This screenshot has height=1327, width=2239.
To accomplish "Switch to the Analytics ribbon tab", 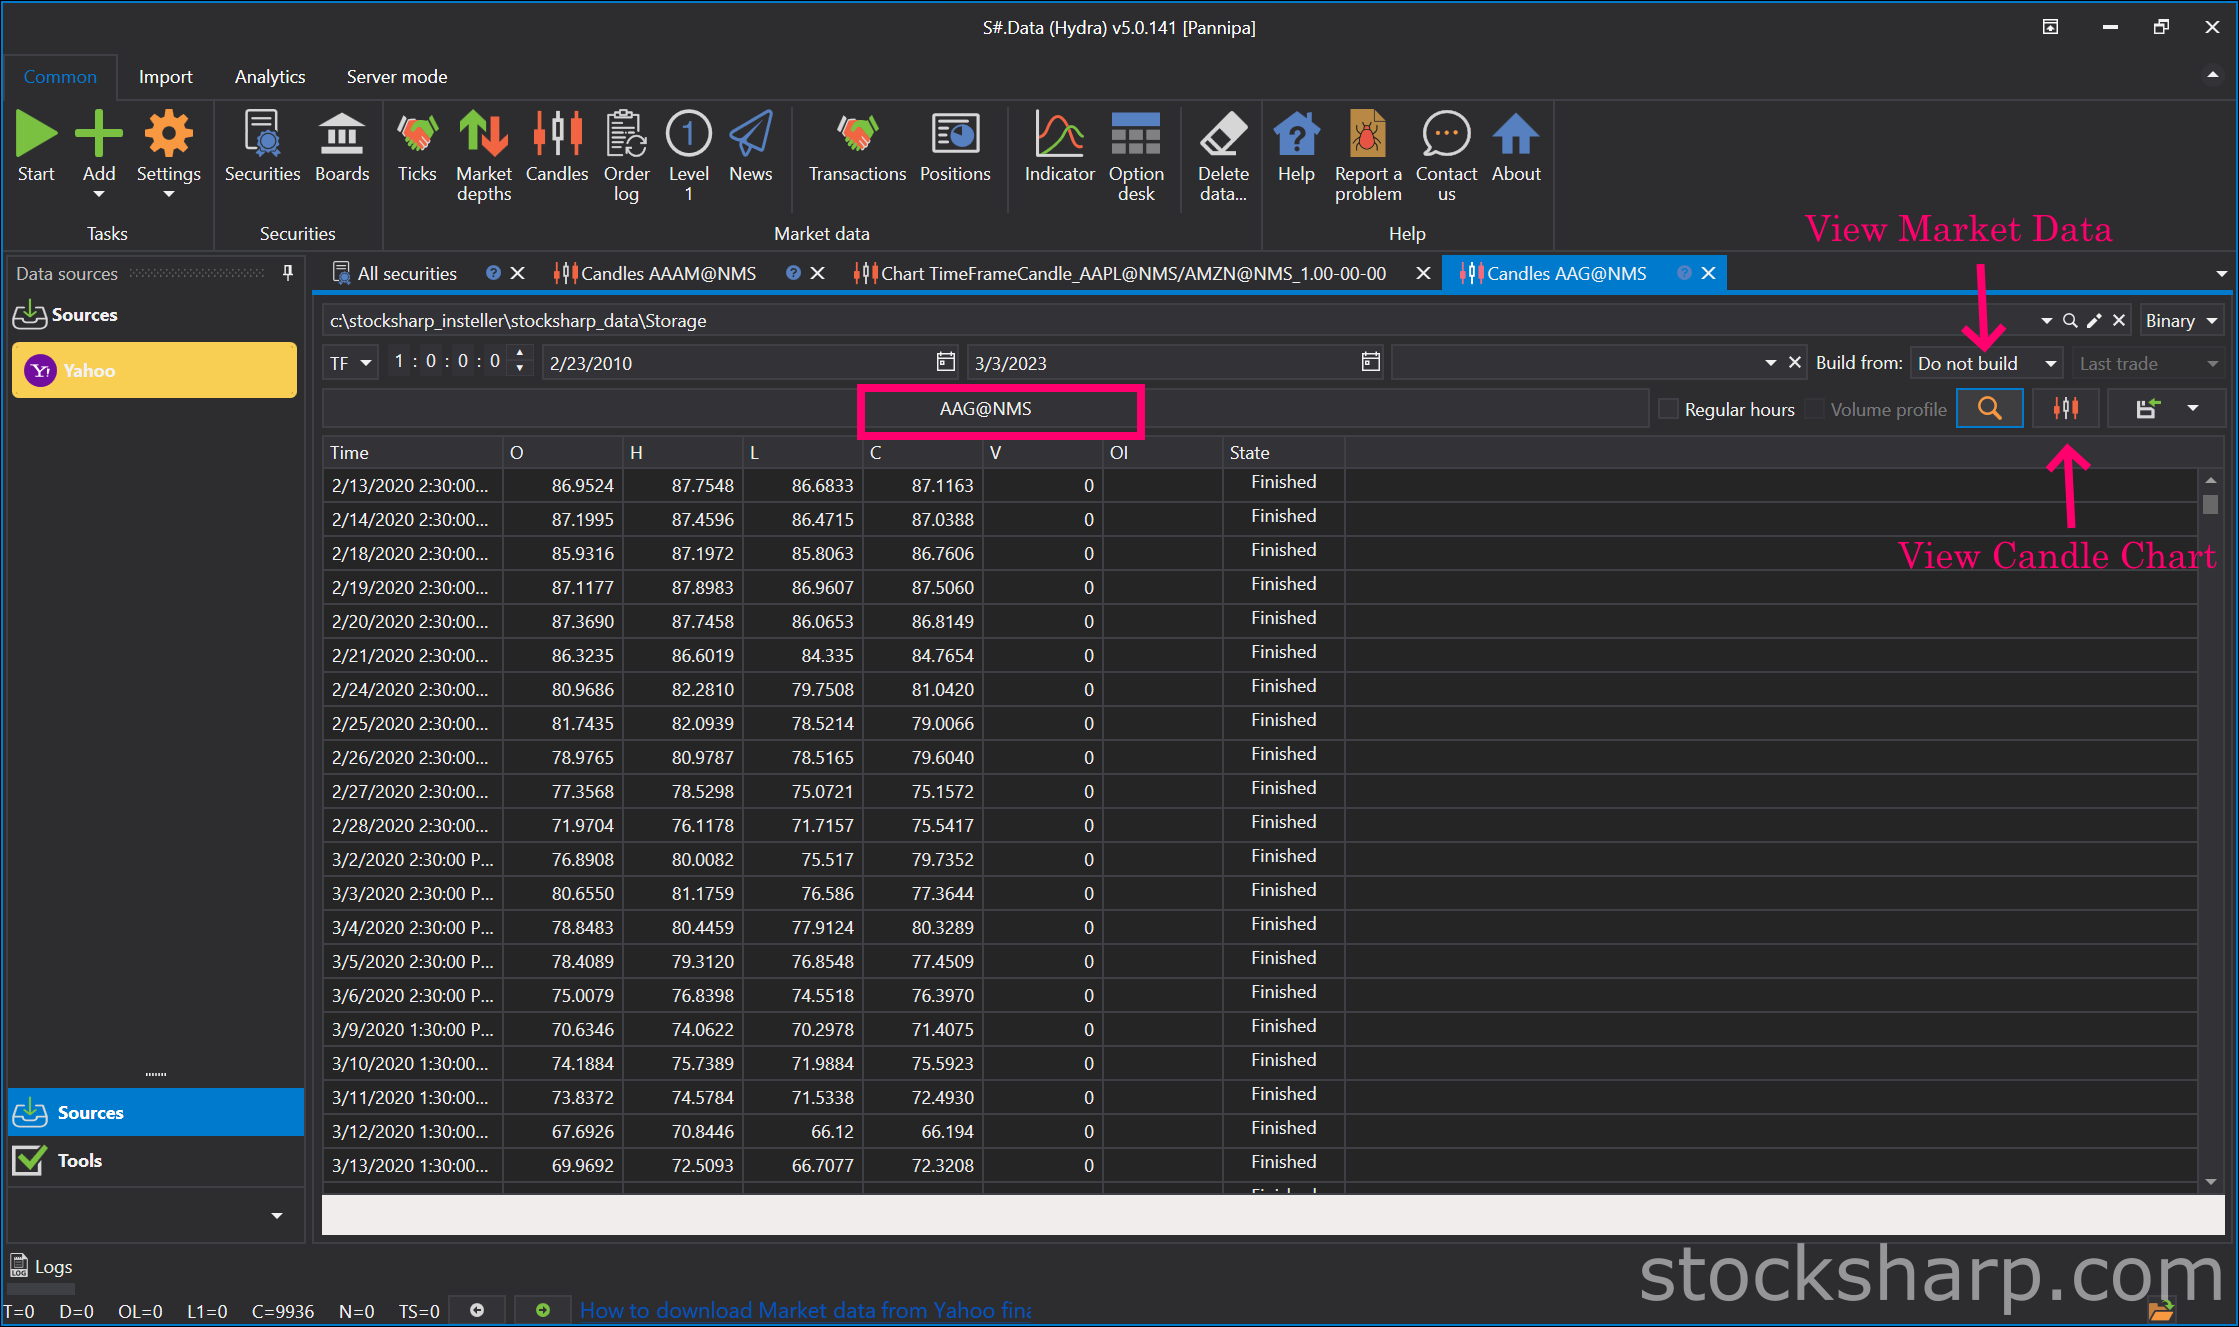I will coord(270,77).
